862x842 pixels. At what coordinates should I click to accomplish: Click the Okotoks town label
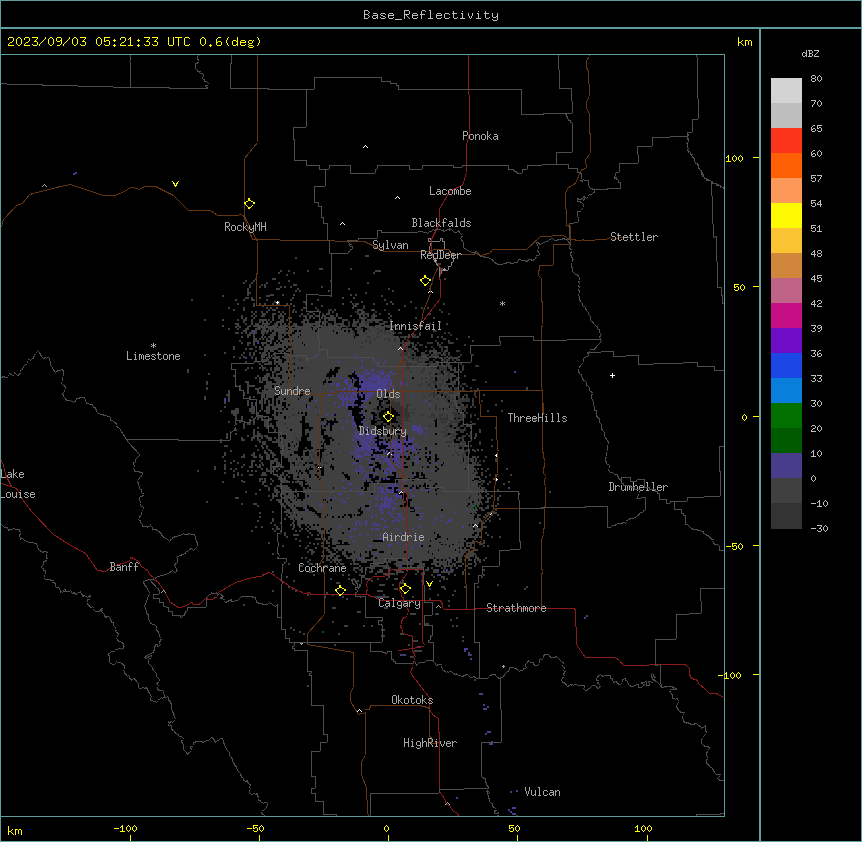click(412, 700)
